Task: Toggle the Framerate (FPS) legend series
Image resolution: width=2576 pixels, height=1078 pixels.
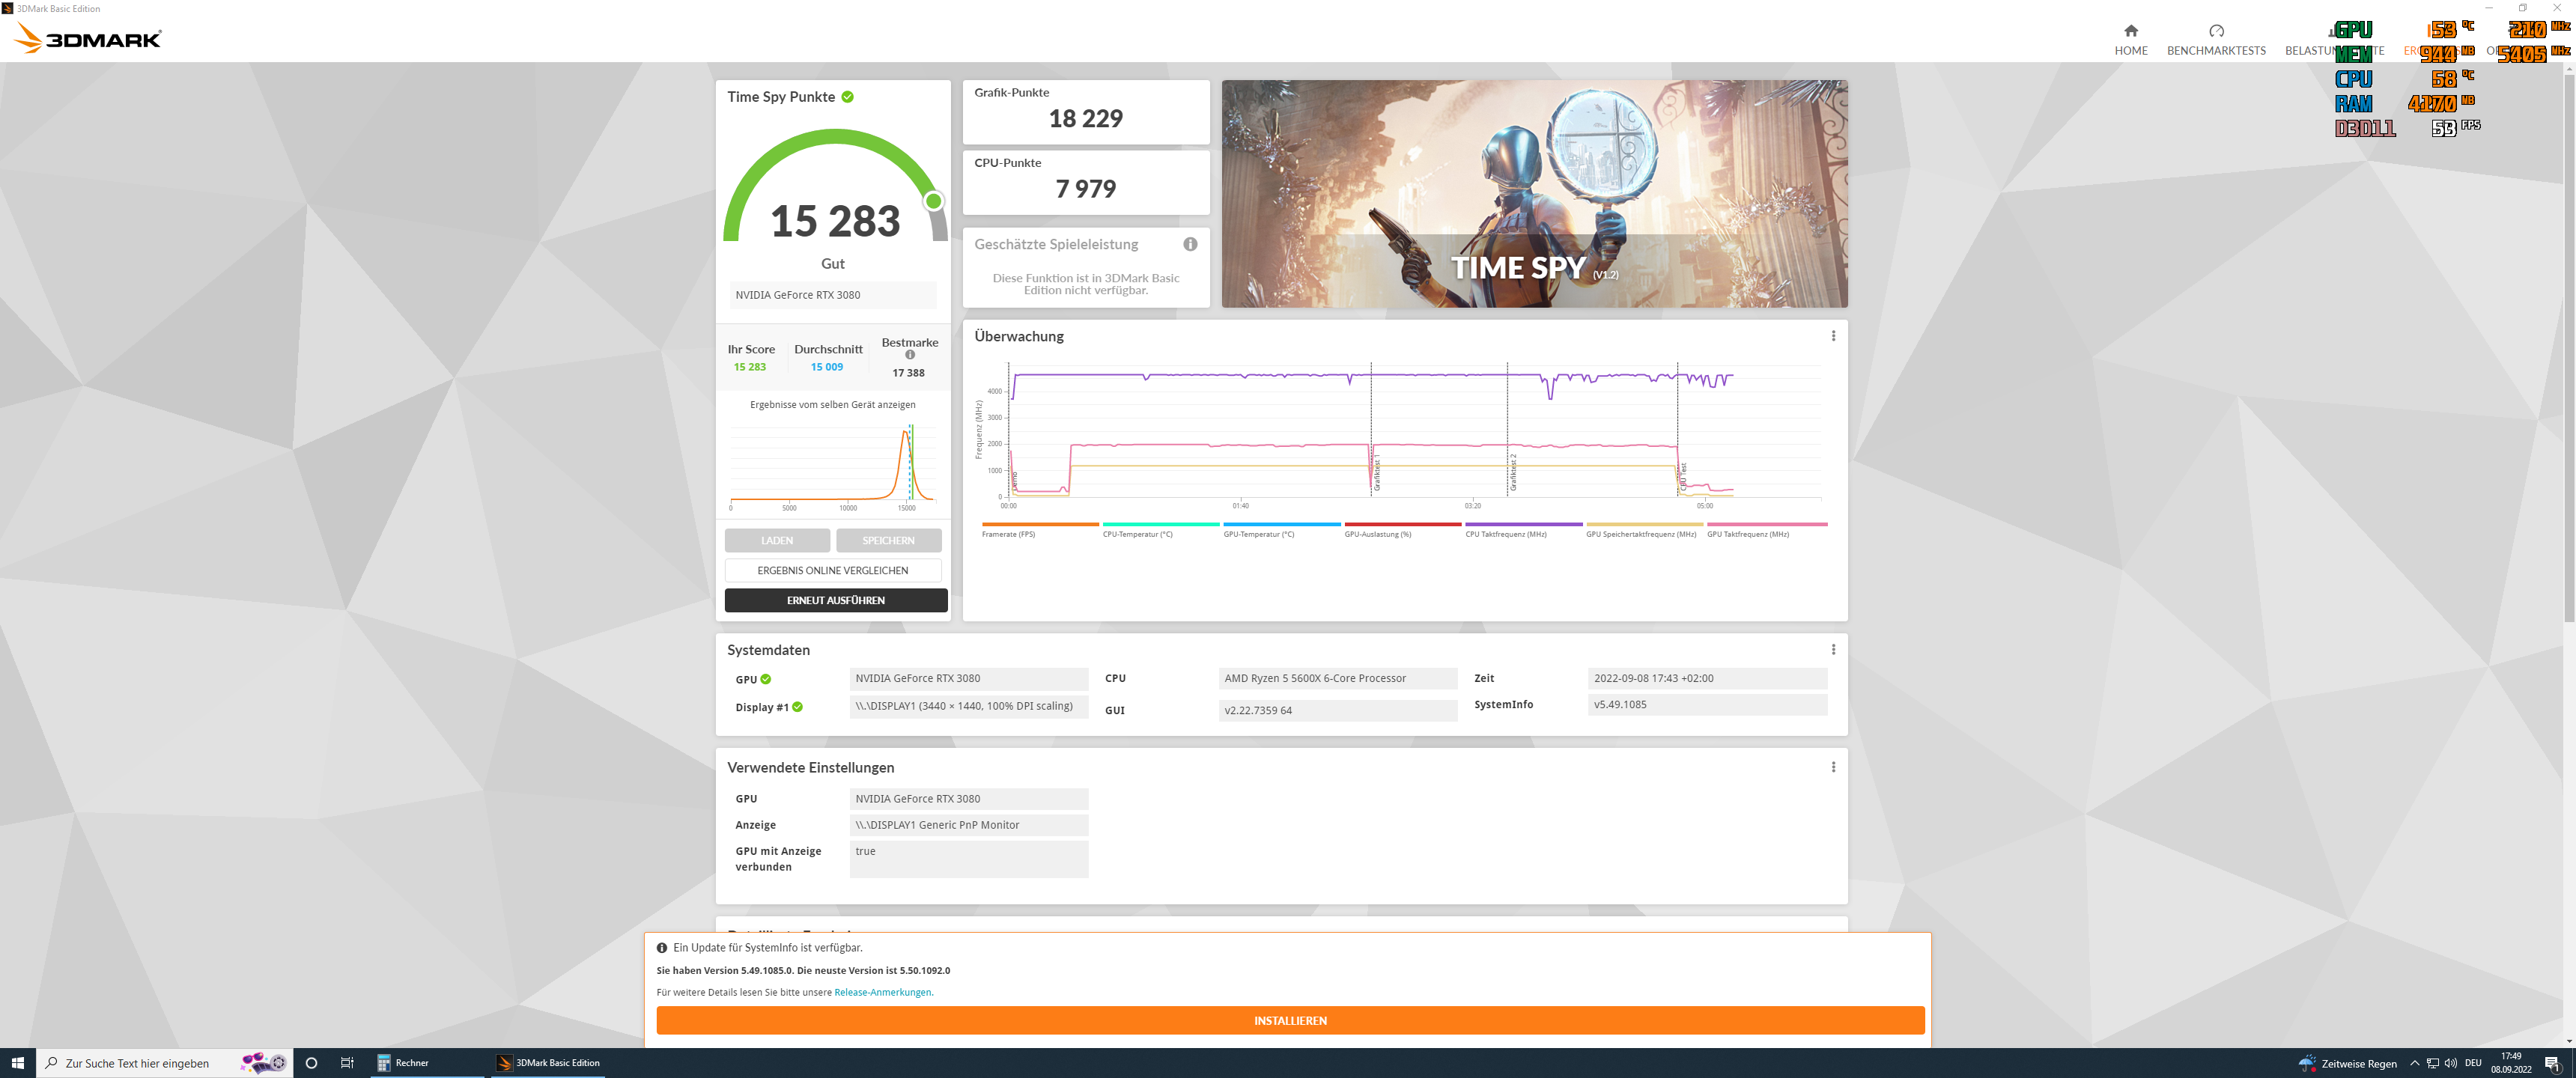Action: tap(1008, 534)
